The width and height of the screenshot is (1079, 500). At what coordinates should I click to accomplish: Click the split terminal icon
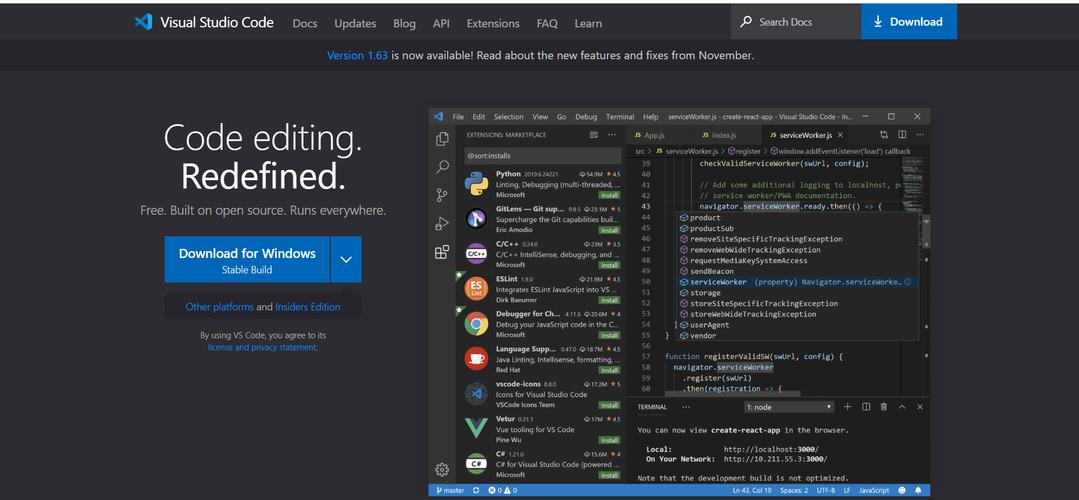(866, 406)
